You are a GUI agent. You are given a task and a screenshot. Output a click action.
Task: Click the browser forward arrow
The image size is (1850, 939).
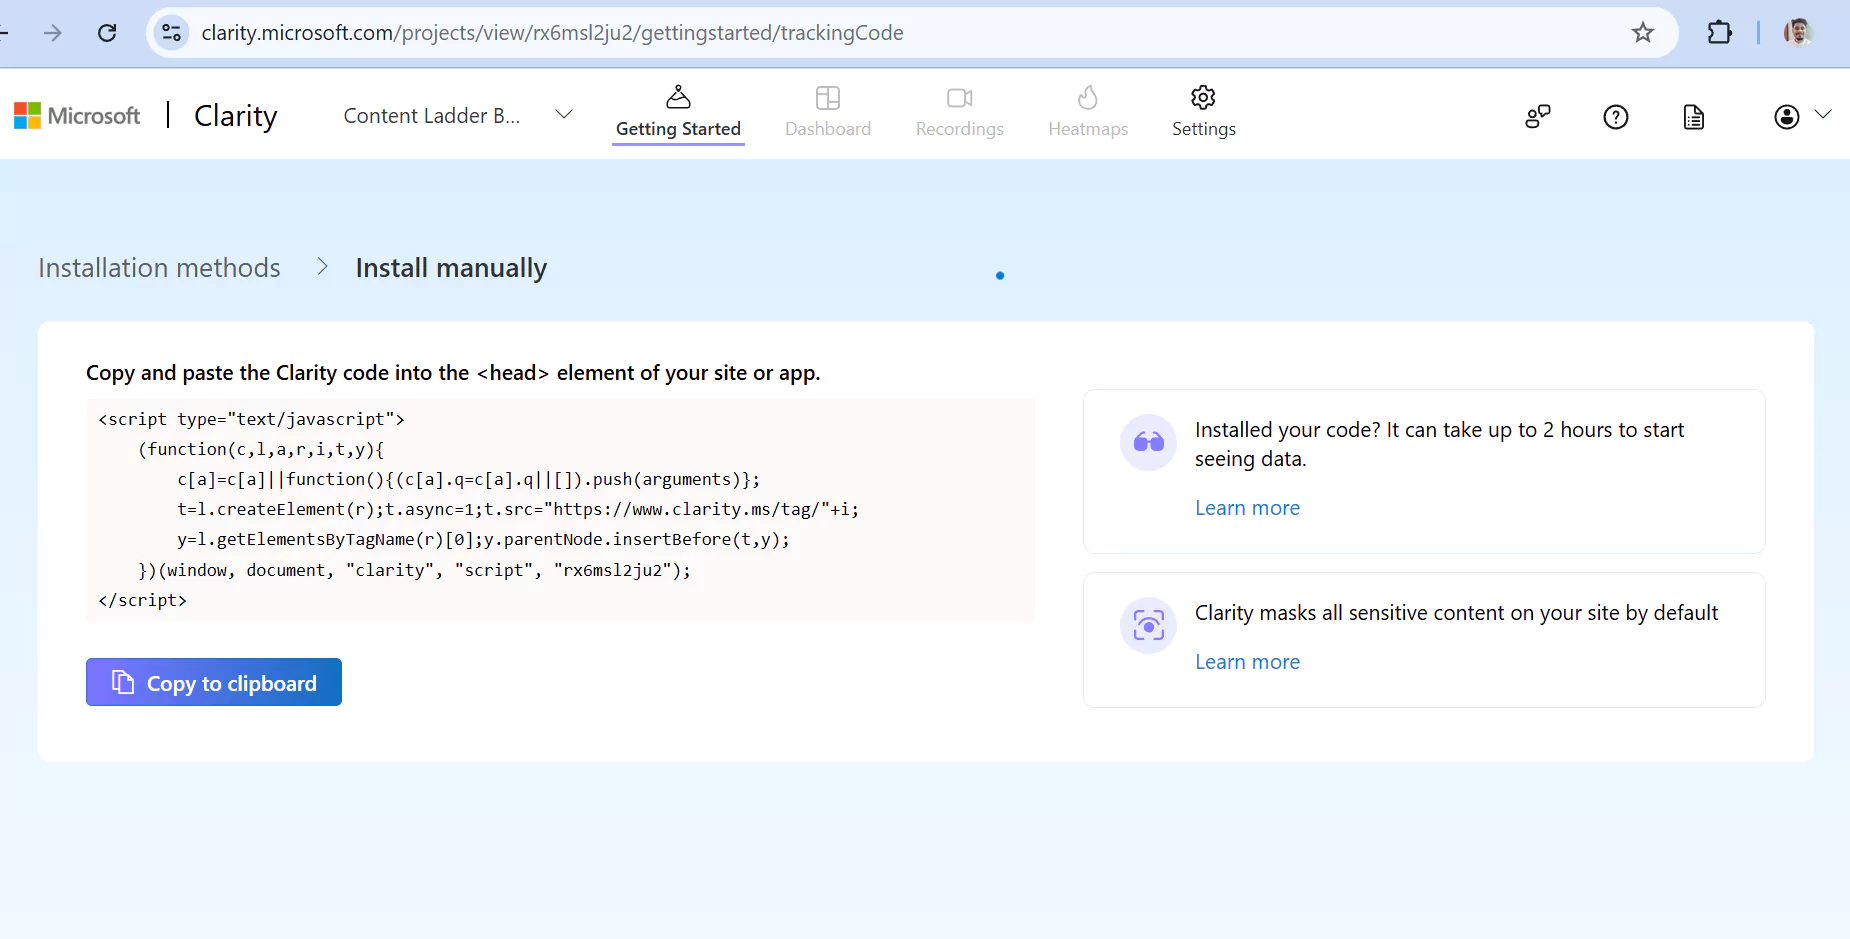(x=53, y=33)
